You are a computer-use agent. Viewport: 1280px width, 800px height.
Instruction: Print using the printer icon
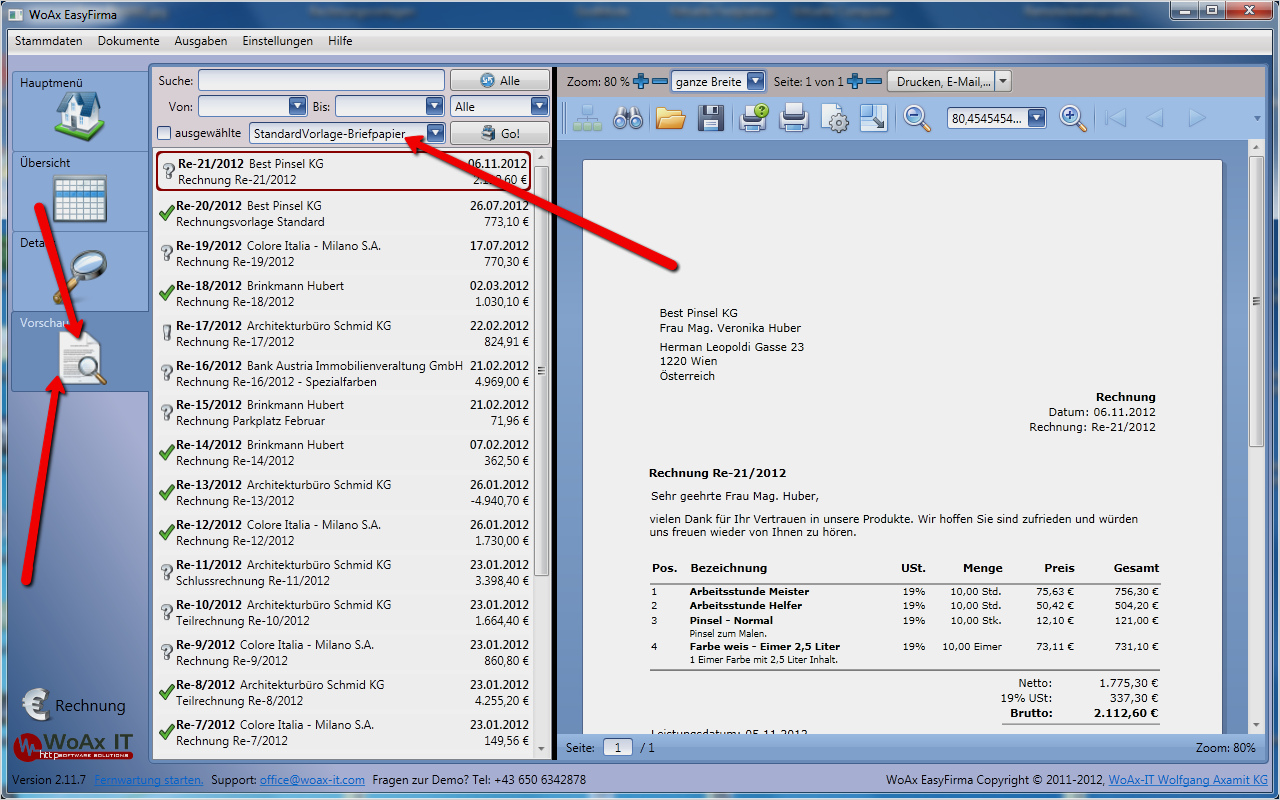tap(794, 118)
